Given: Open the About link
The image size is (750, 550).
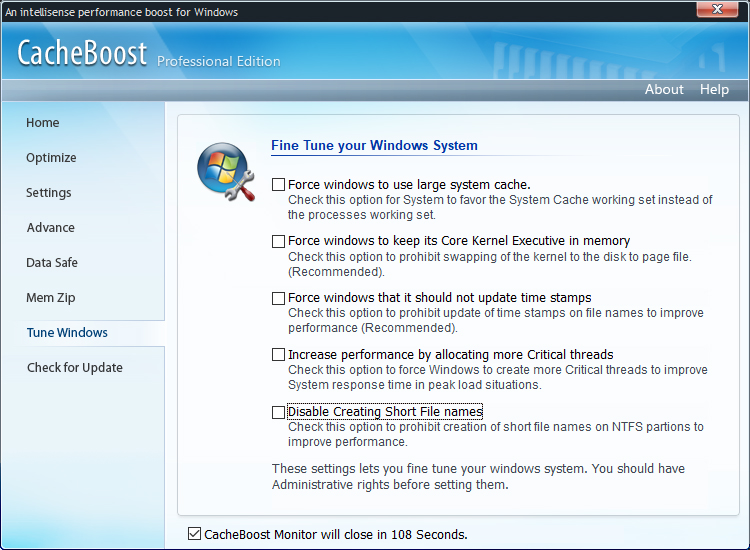Looking at the screenshot, I should tap(664, 89).
